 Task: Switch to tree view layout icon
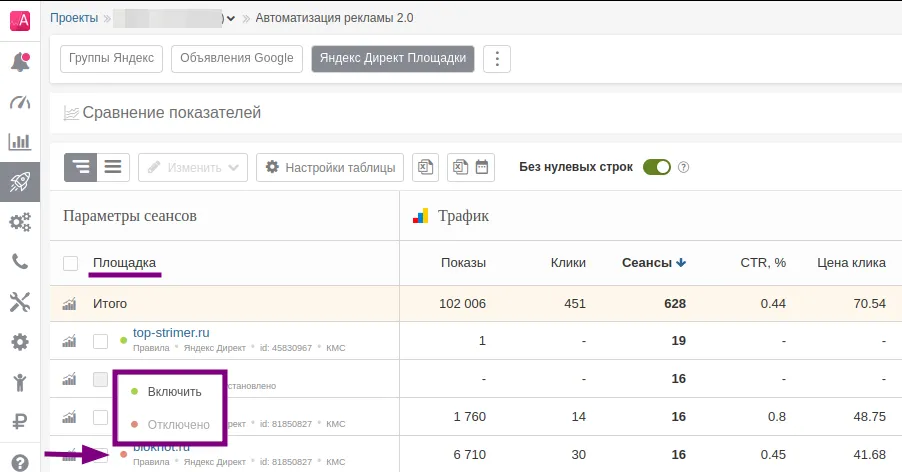point(81,167)
